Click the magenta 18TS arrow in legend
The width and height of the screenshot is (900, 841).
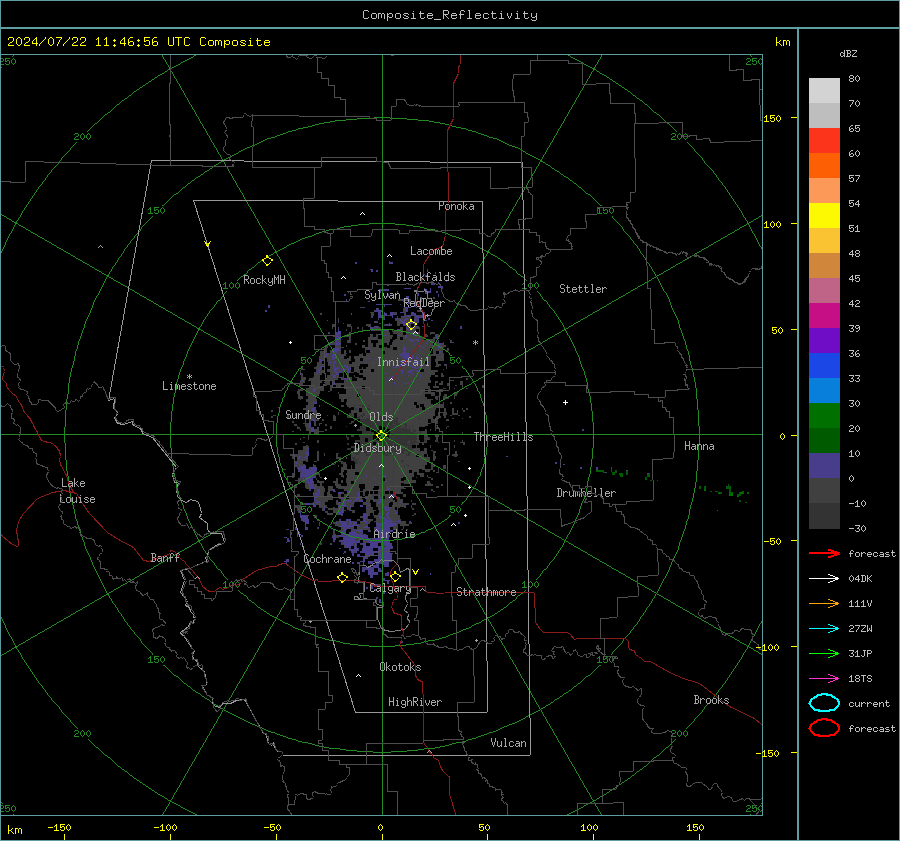(x=824, y=679)
